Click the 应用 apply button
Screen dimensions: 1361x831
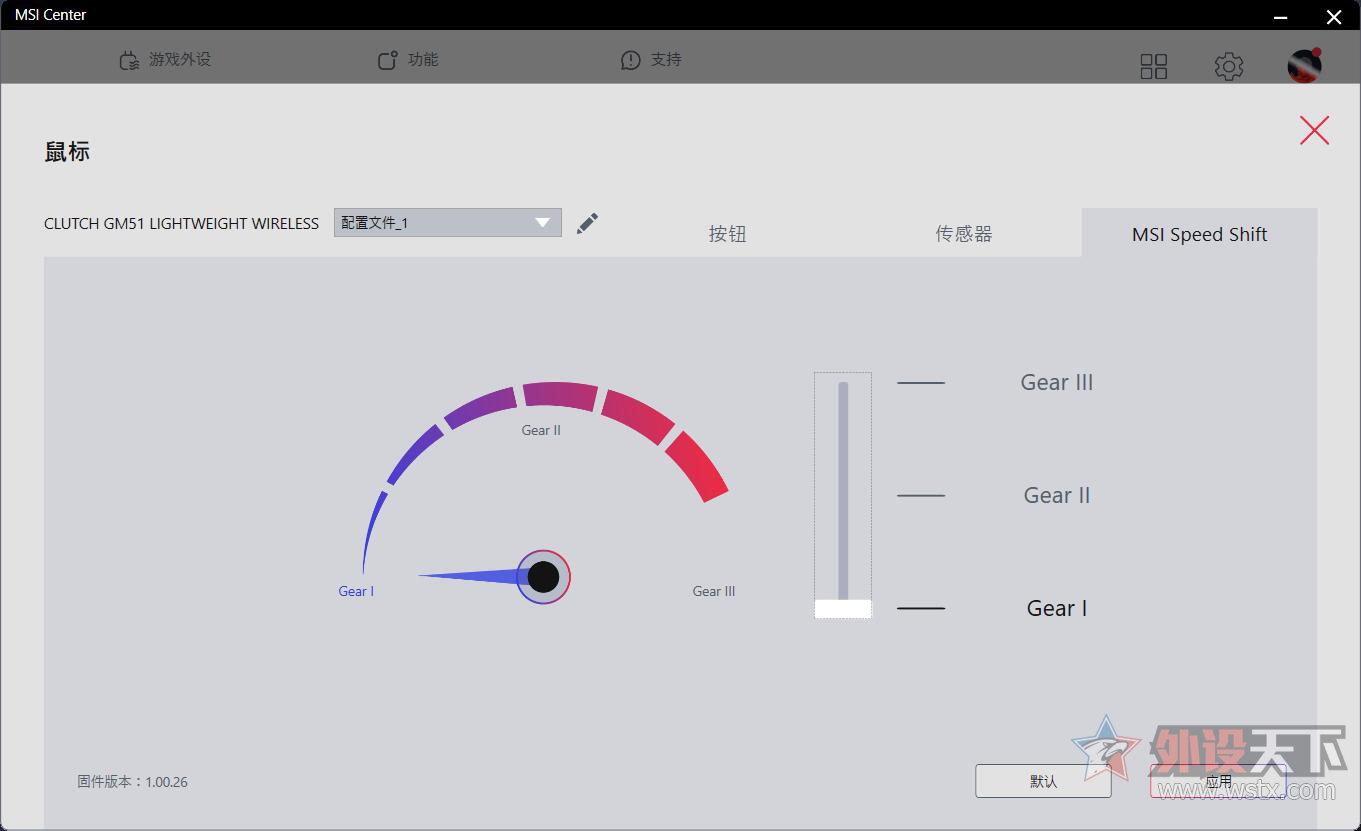pos(1218,781)
